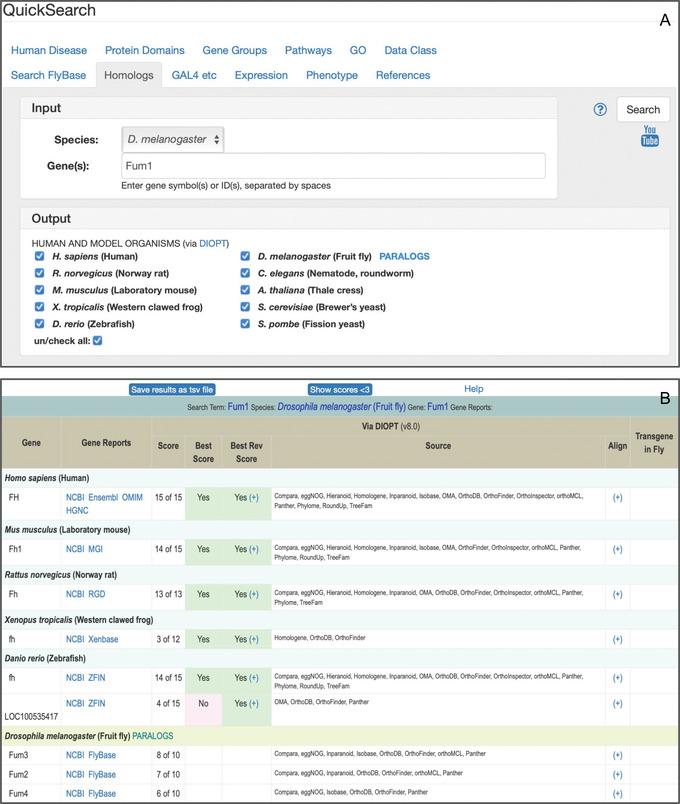The height and width of the screenshot is (804, 680).
Task: Switch to the Human Disease tab
Action: [x=49, y=50]
